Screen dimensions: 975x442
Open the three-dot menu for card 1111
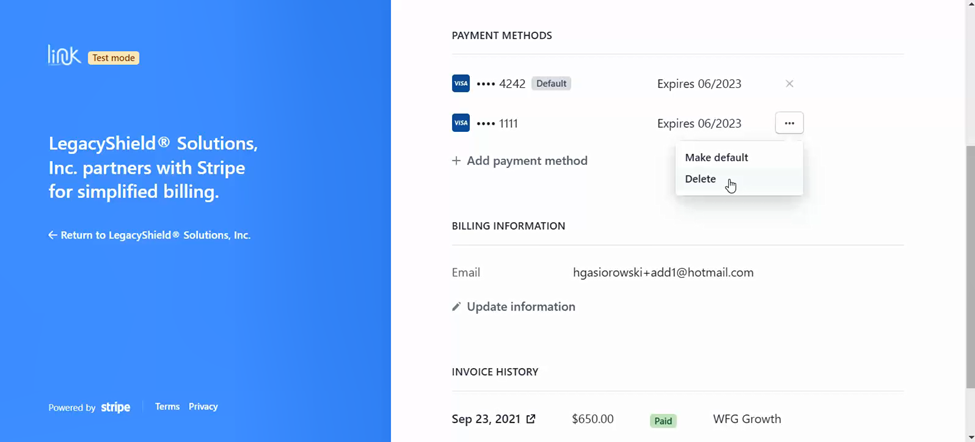[789, 123]
